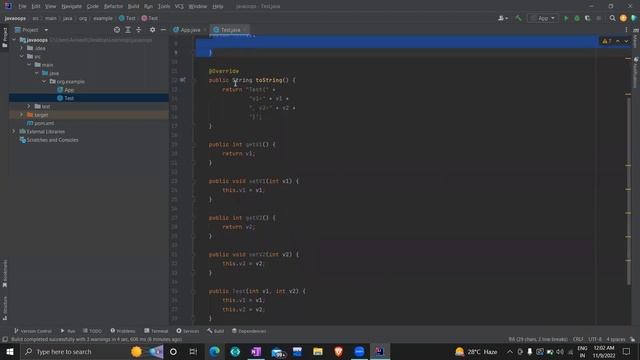640x360 pixels.
Task: Open OneNote from the taskbar
Action: [256, 351]
